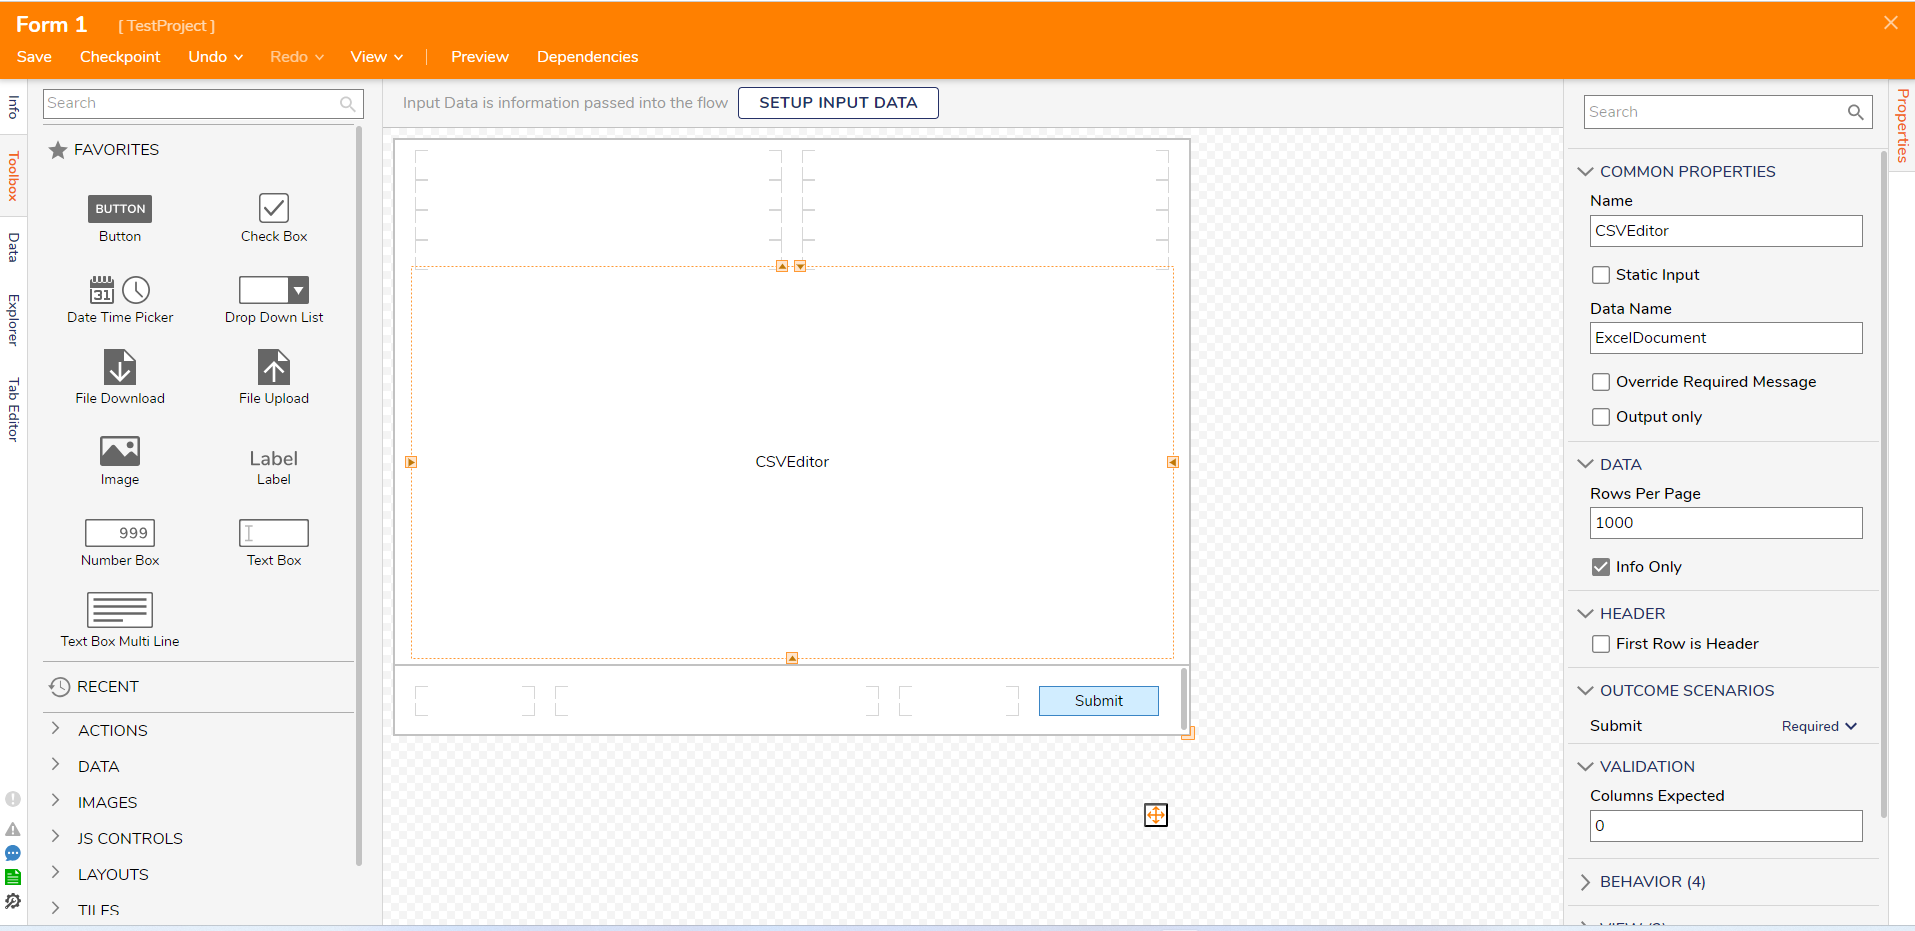Expand the Images toolbox category
1915x931 pixels.
point(56,801)
